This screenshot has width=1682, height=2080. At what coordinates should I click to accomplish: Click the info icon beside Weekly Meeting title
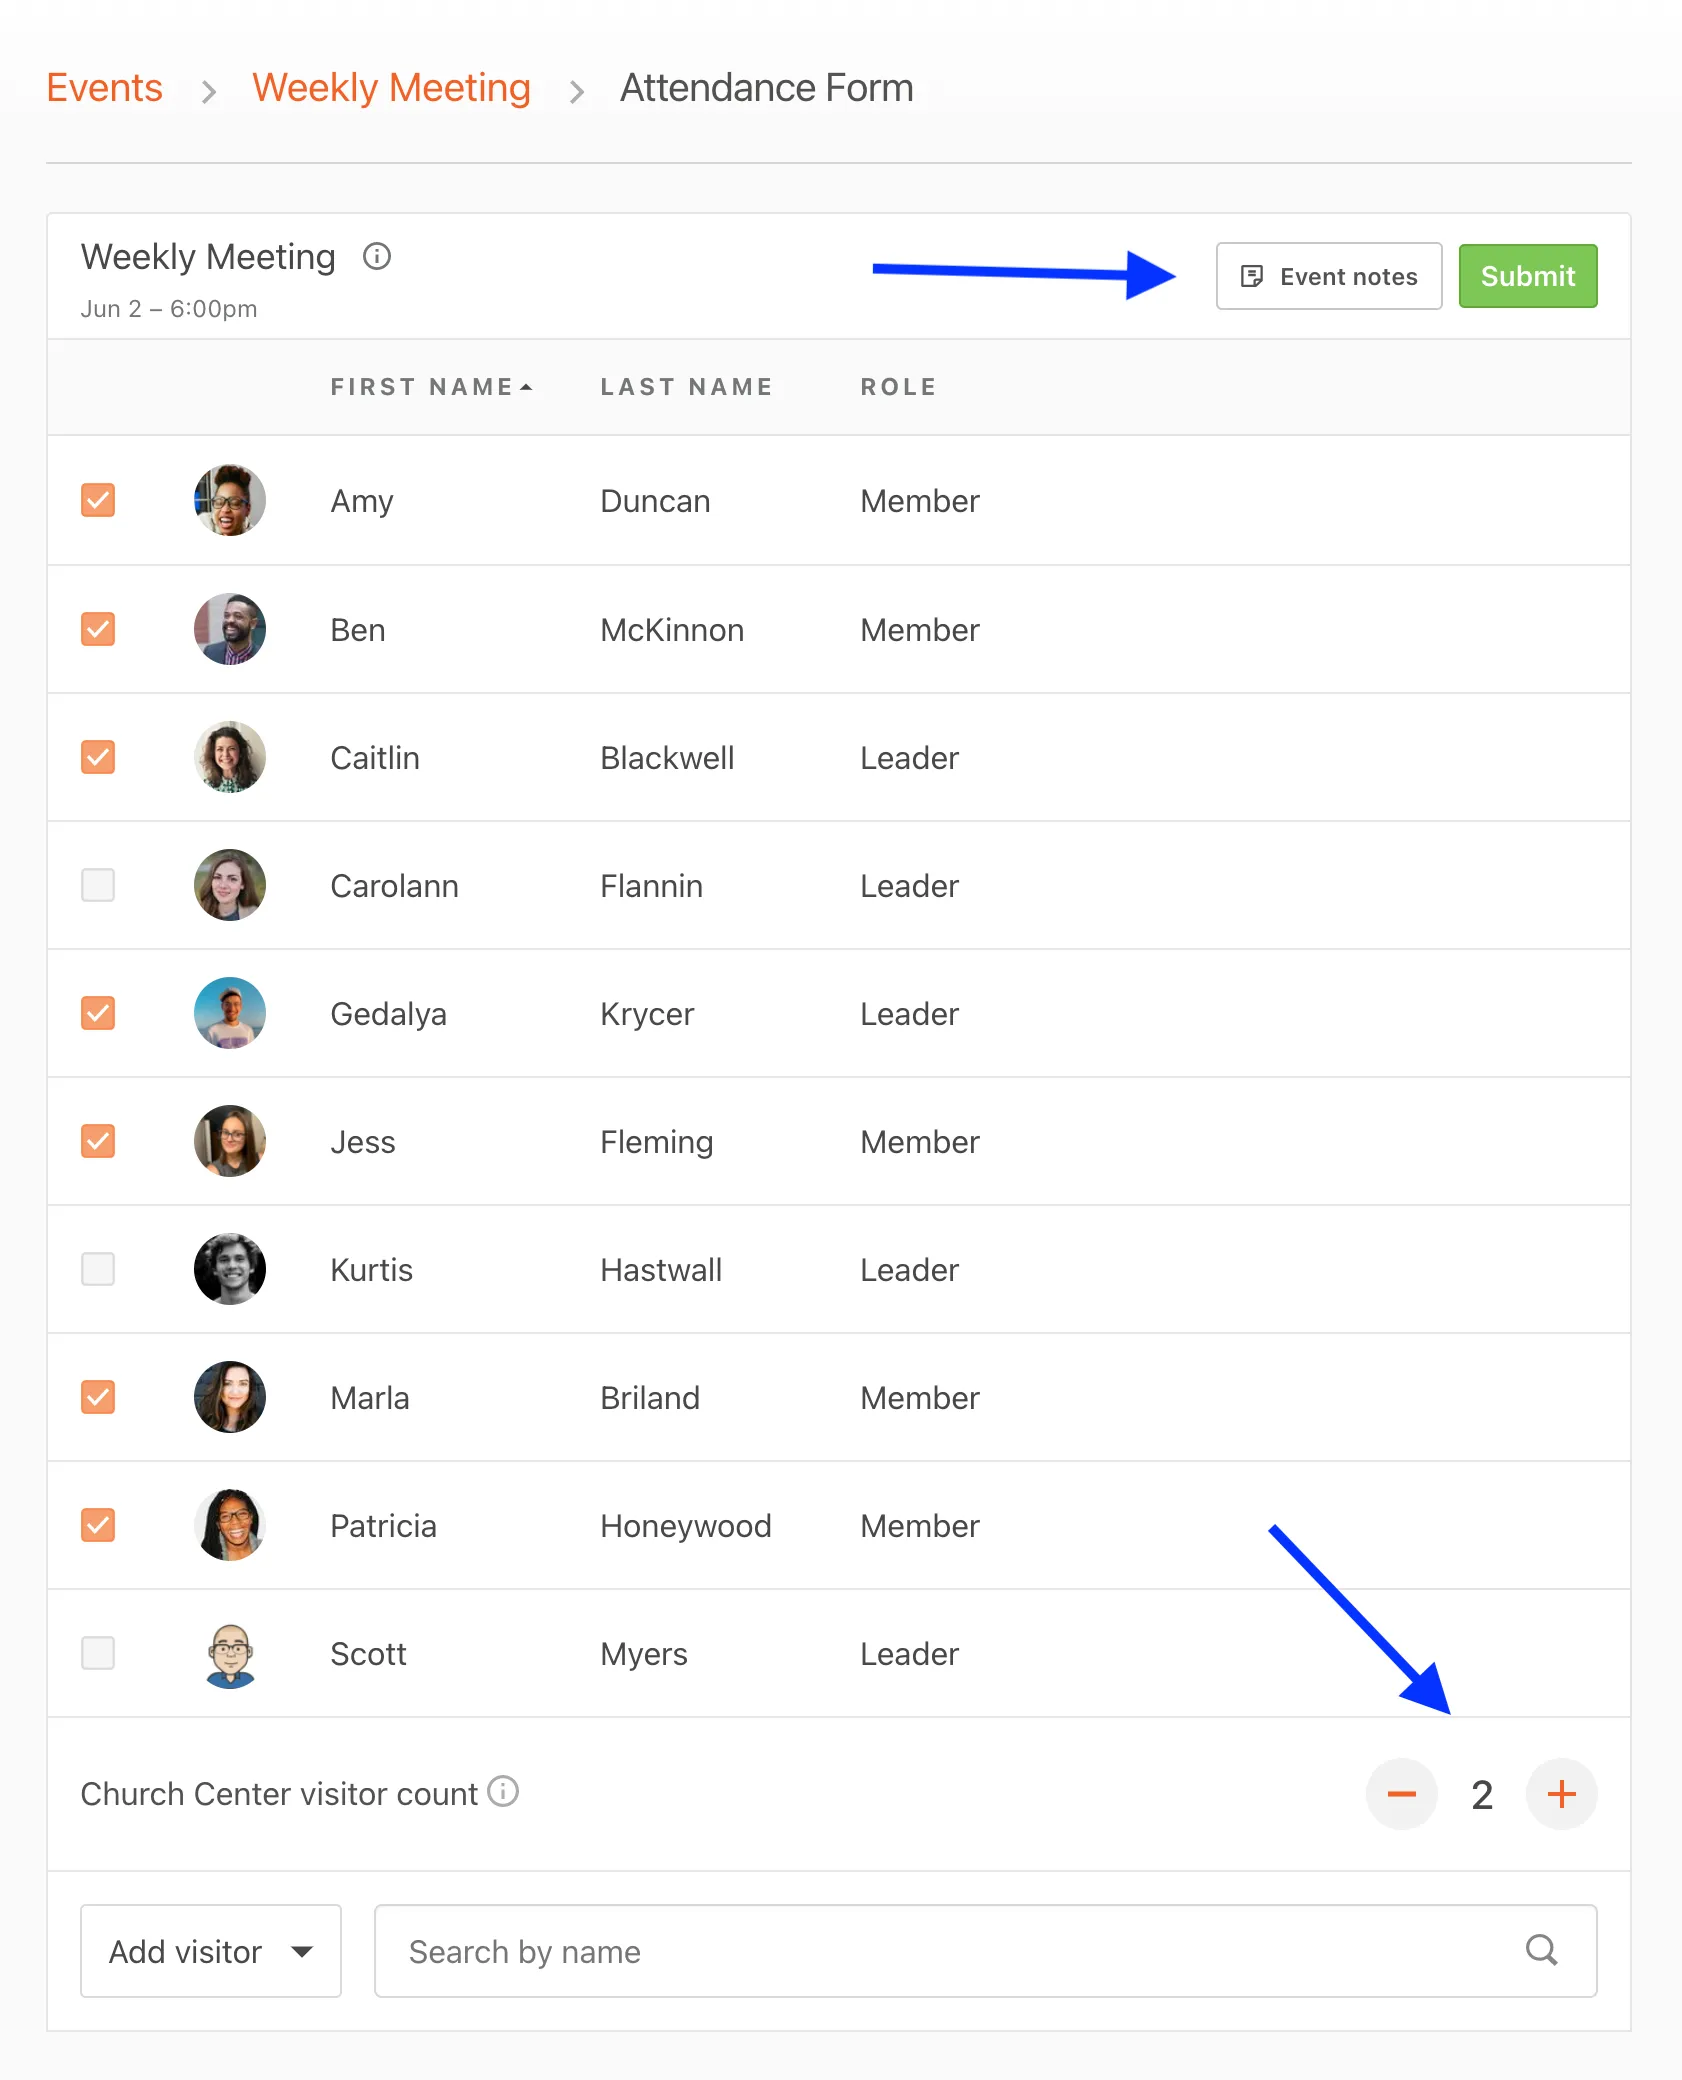pyautogui.click(x=377, y=257)
